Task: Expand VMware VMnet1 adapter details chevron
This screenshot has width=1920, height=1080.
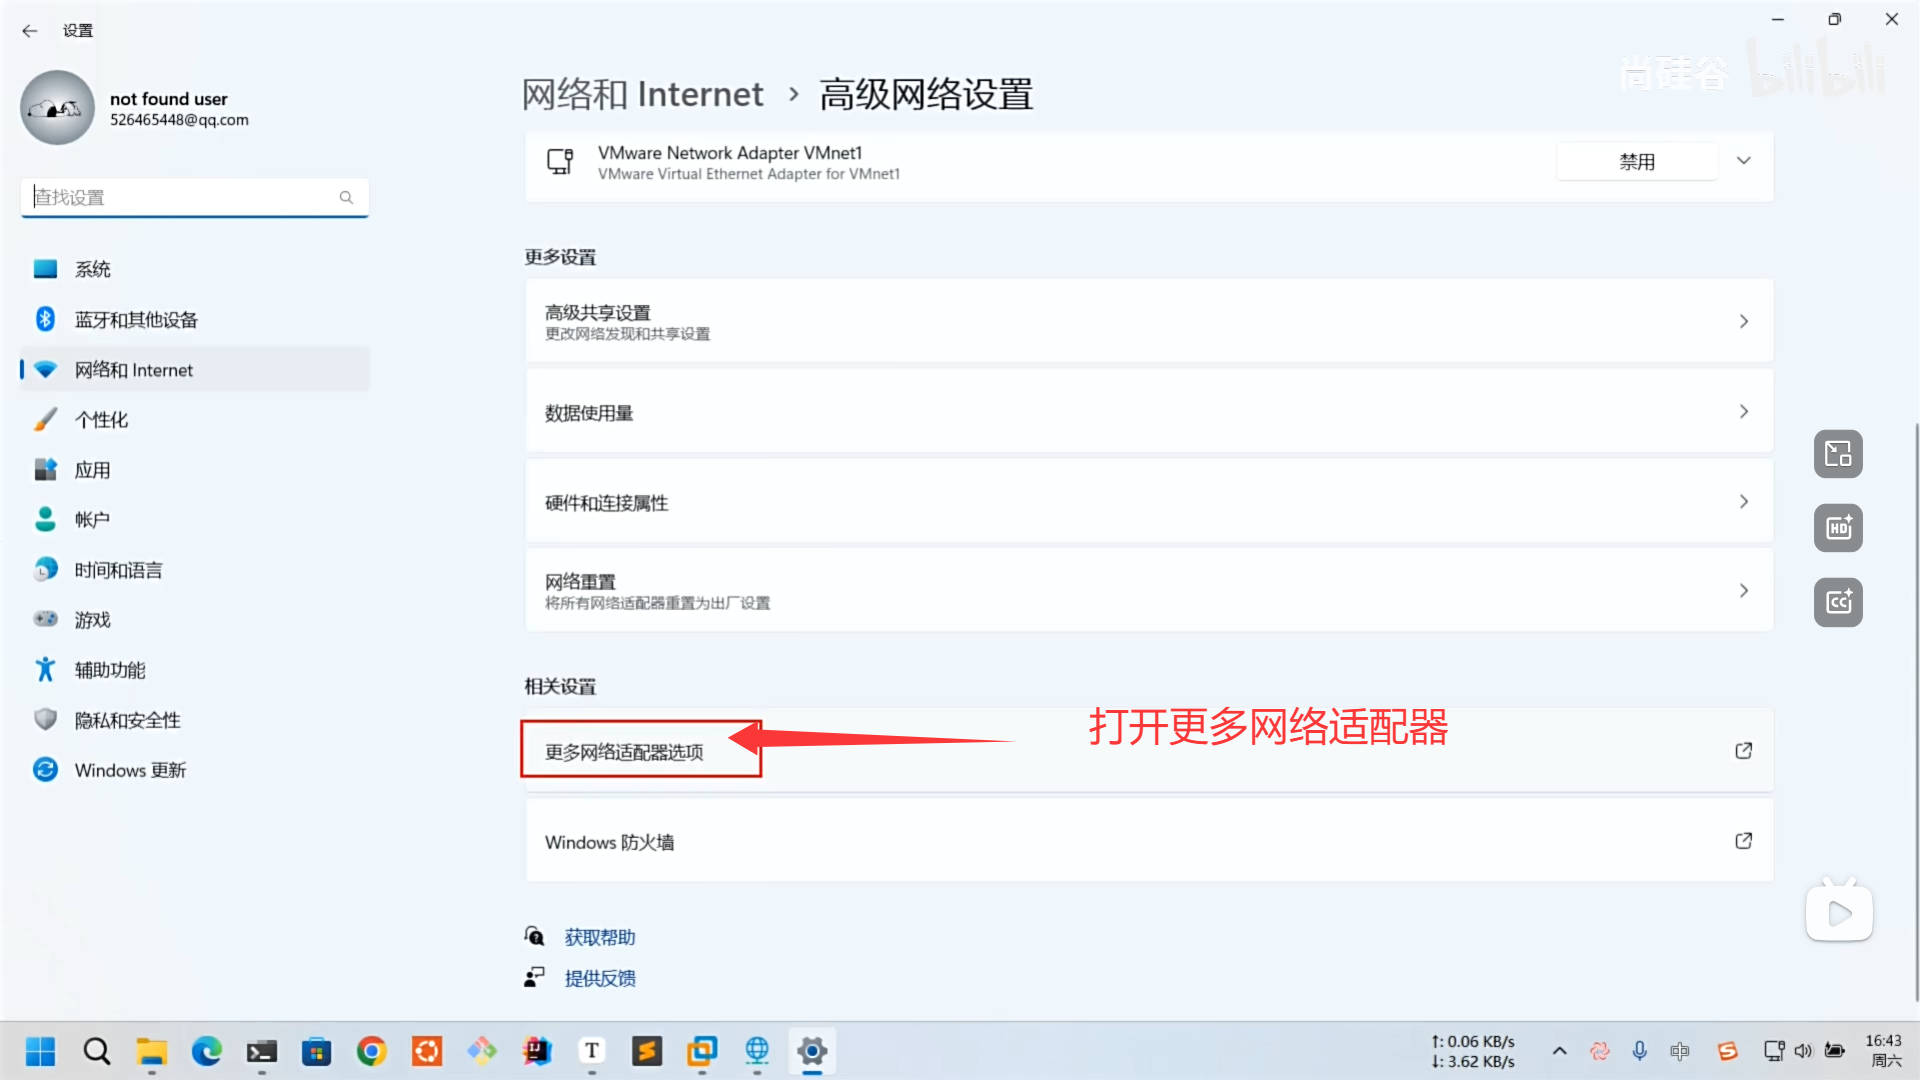Action: [1743, 161]
